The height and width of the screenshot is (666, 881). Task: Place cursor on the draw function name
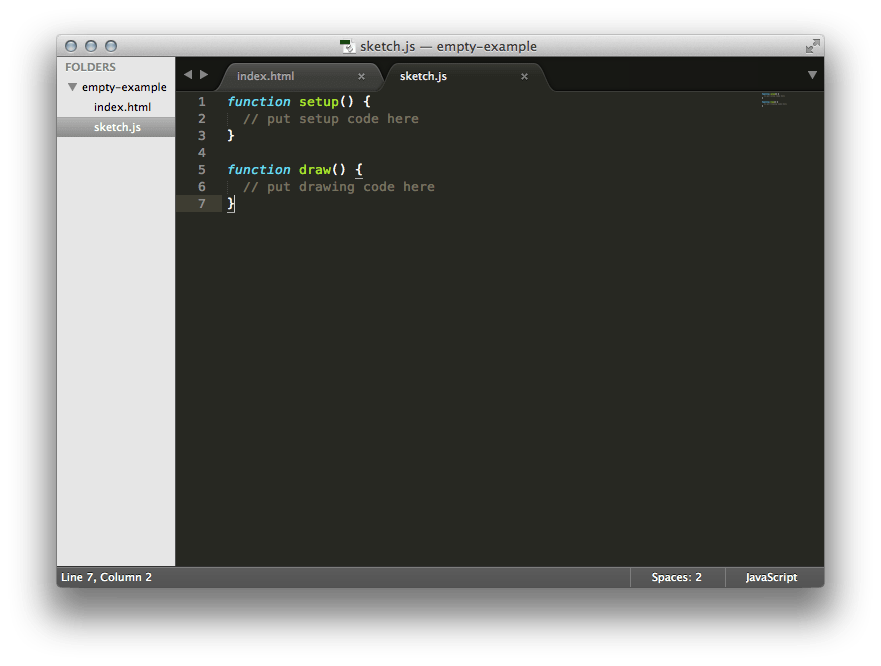(315, 170)
